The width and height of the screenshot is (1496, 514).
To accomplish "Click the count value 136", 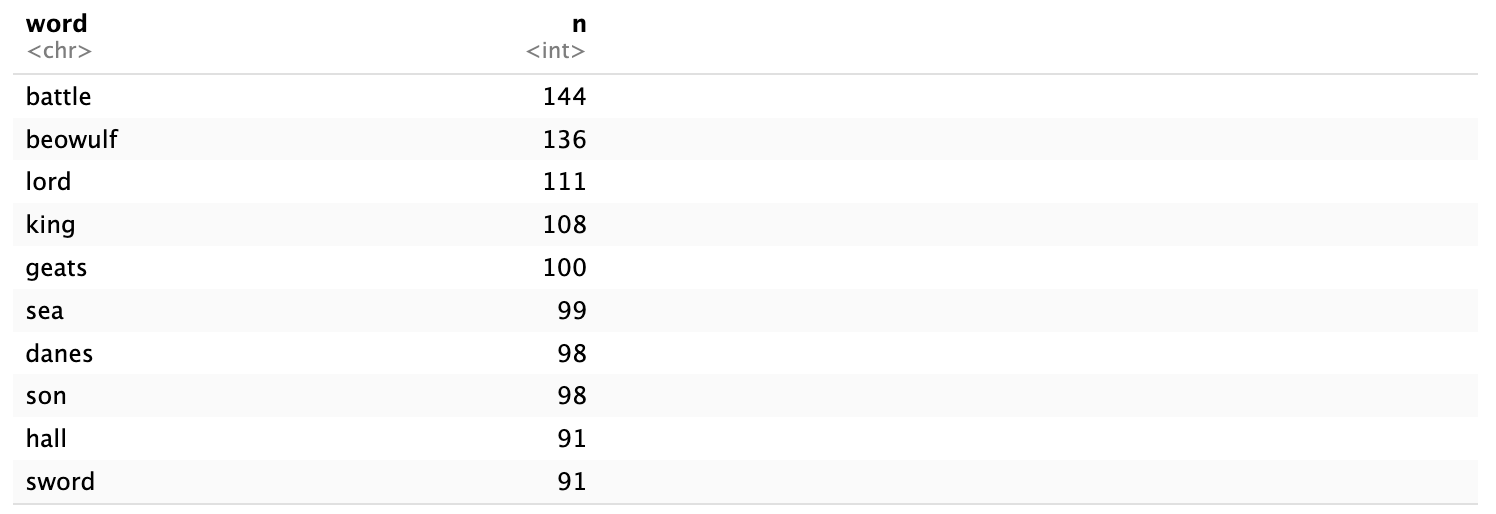I will click(564, 140).
